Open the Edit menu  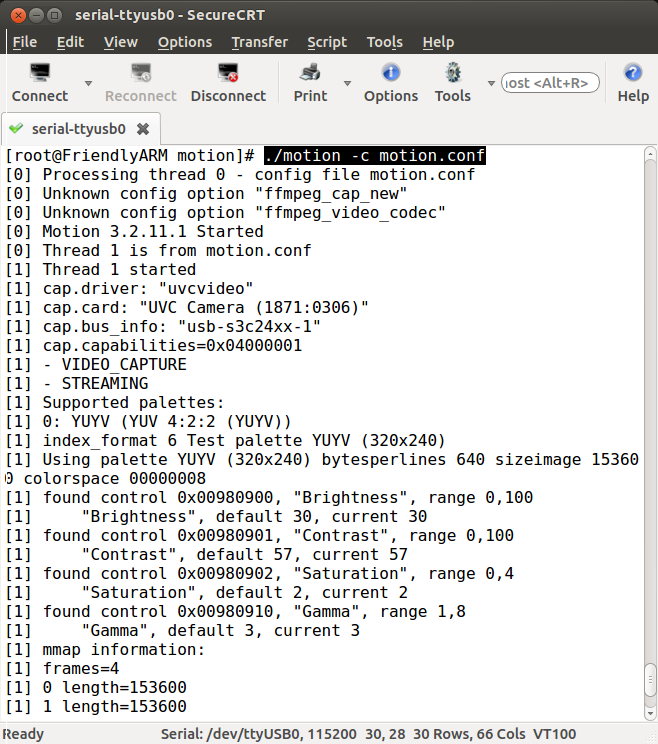pos(70,42)
